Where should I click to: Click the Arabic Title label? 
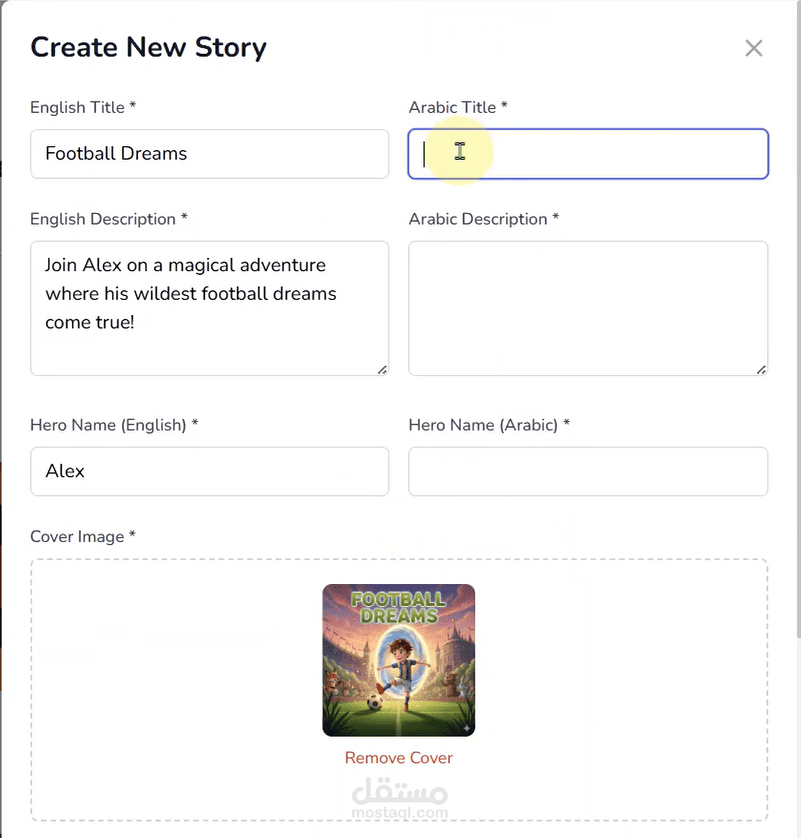[458, 107]
